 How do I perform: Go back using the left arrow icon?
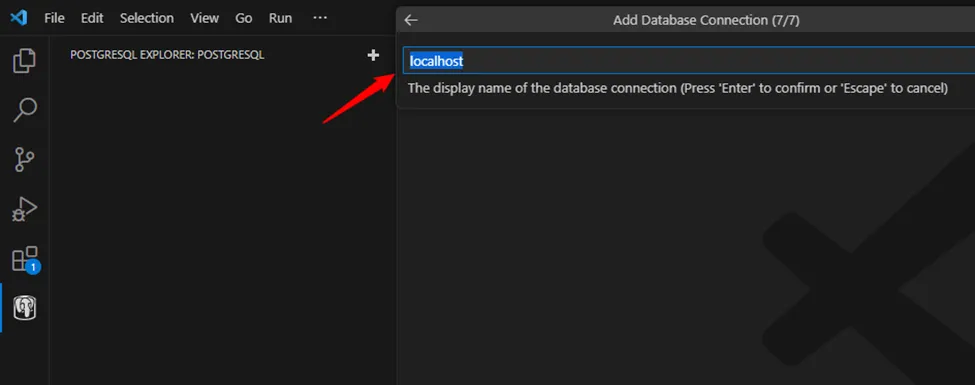(411, 20)
